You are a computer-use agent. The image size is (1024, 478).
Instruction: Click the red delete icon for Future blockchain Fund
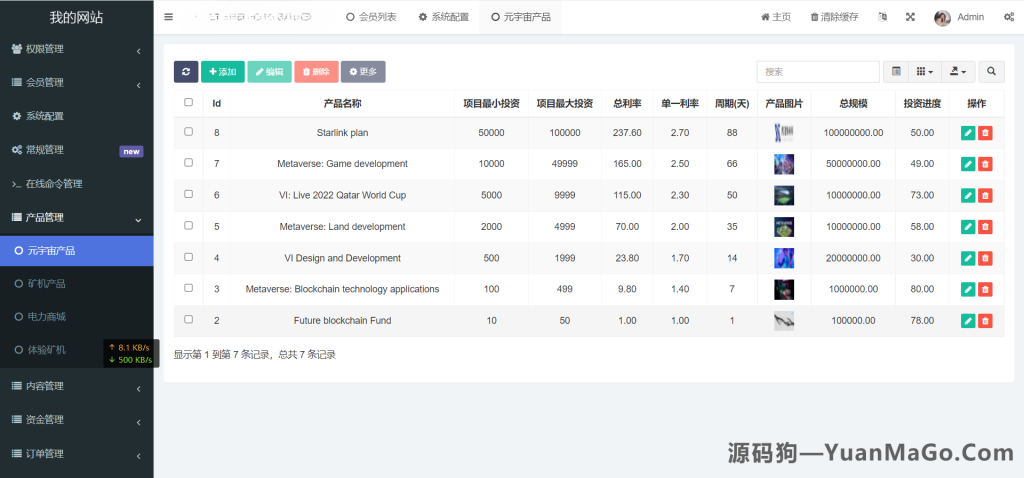[985, 321]
